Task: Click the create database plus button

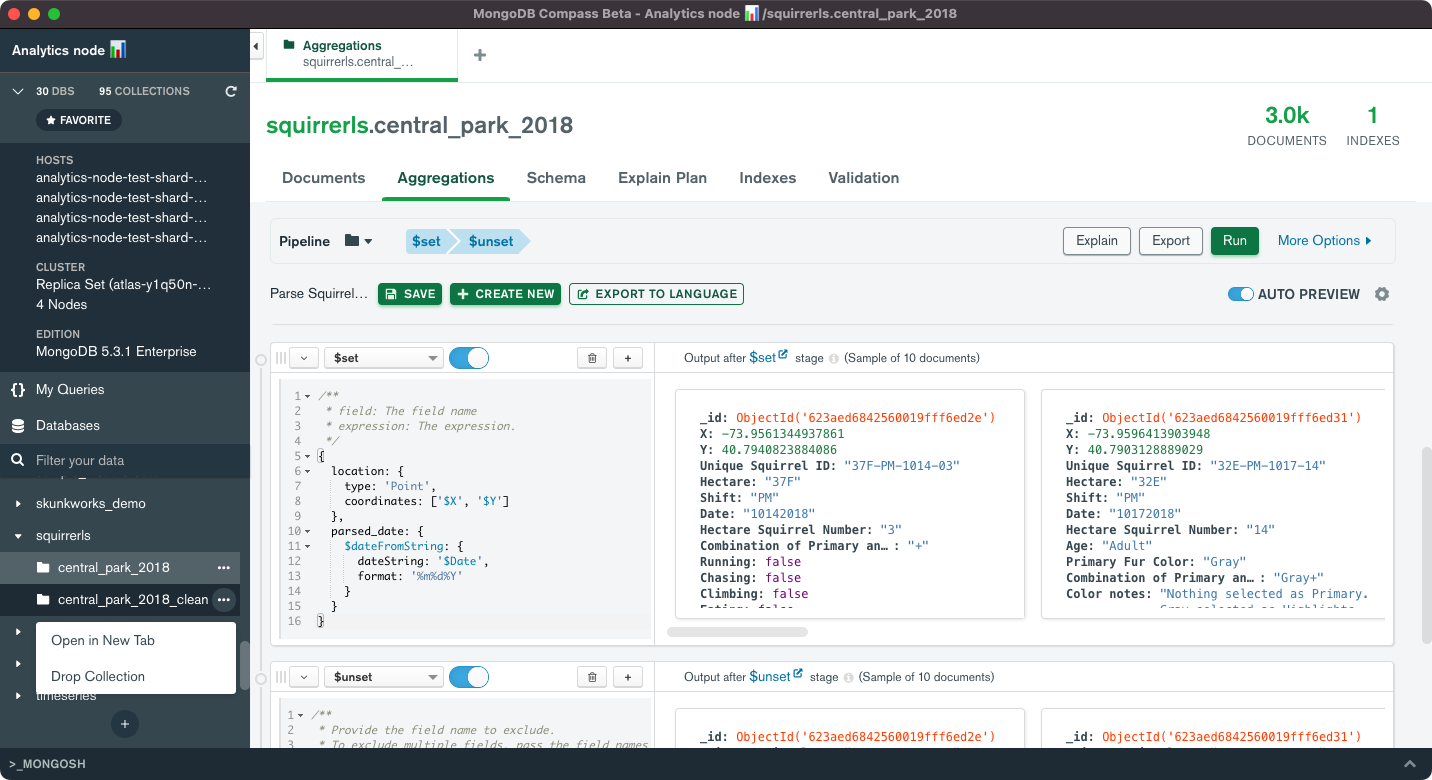Action: (x=125, y=723)
